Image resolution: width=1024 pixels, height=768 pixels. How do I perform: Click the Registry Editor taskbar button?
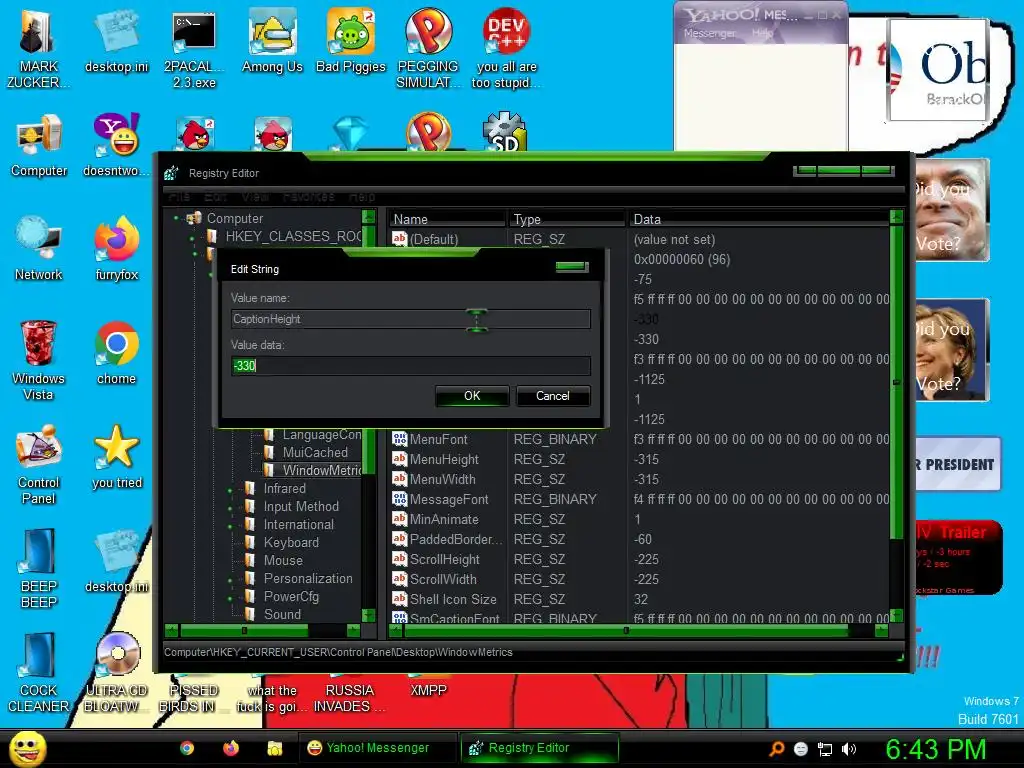(x=539, y=748)
